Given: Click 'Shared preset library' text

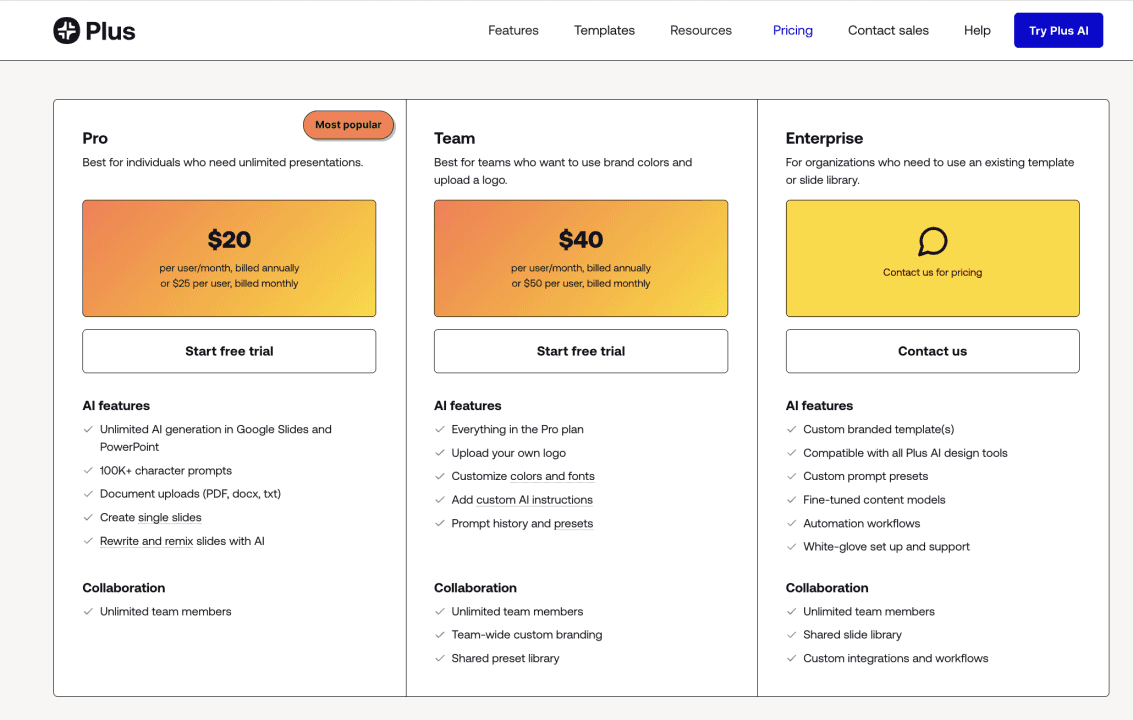Looking at the screenshot, I should coord(505,659).
